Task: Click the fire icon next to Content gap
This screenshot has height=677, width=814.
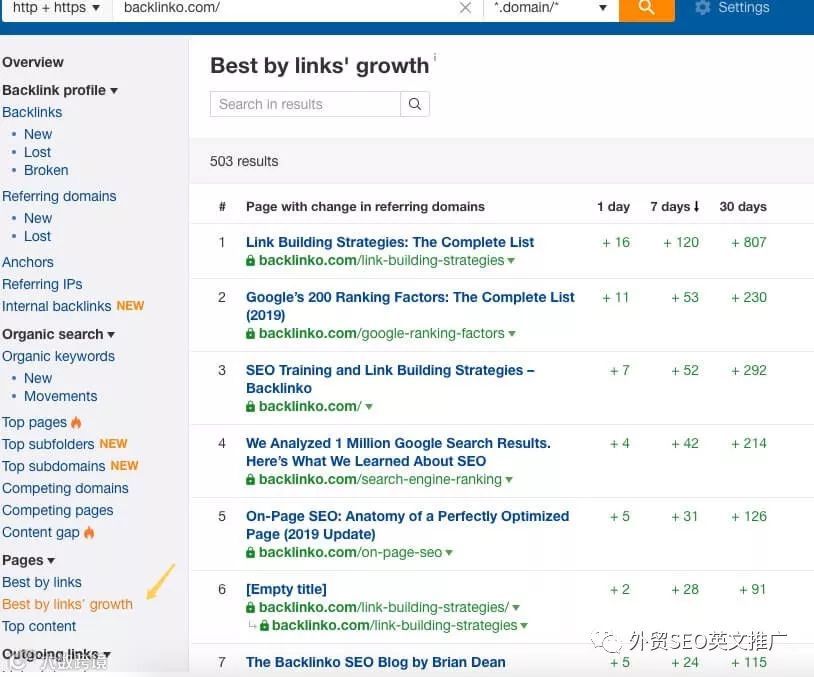Action: [89, 532]
